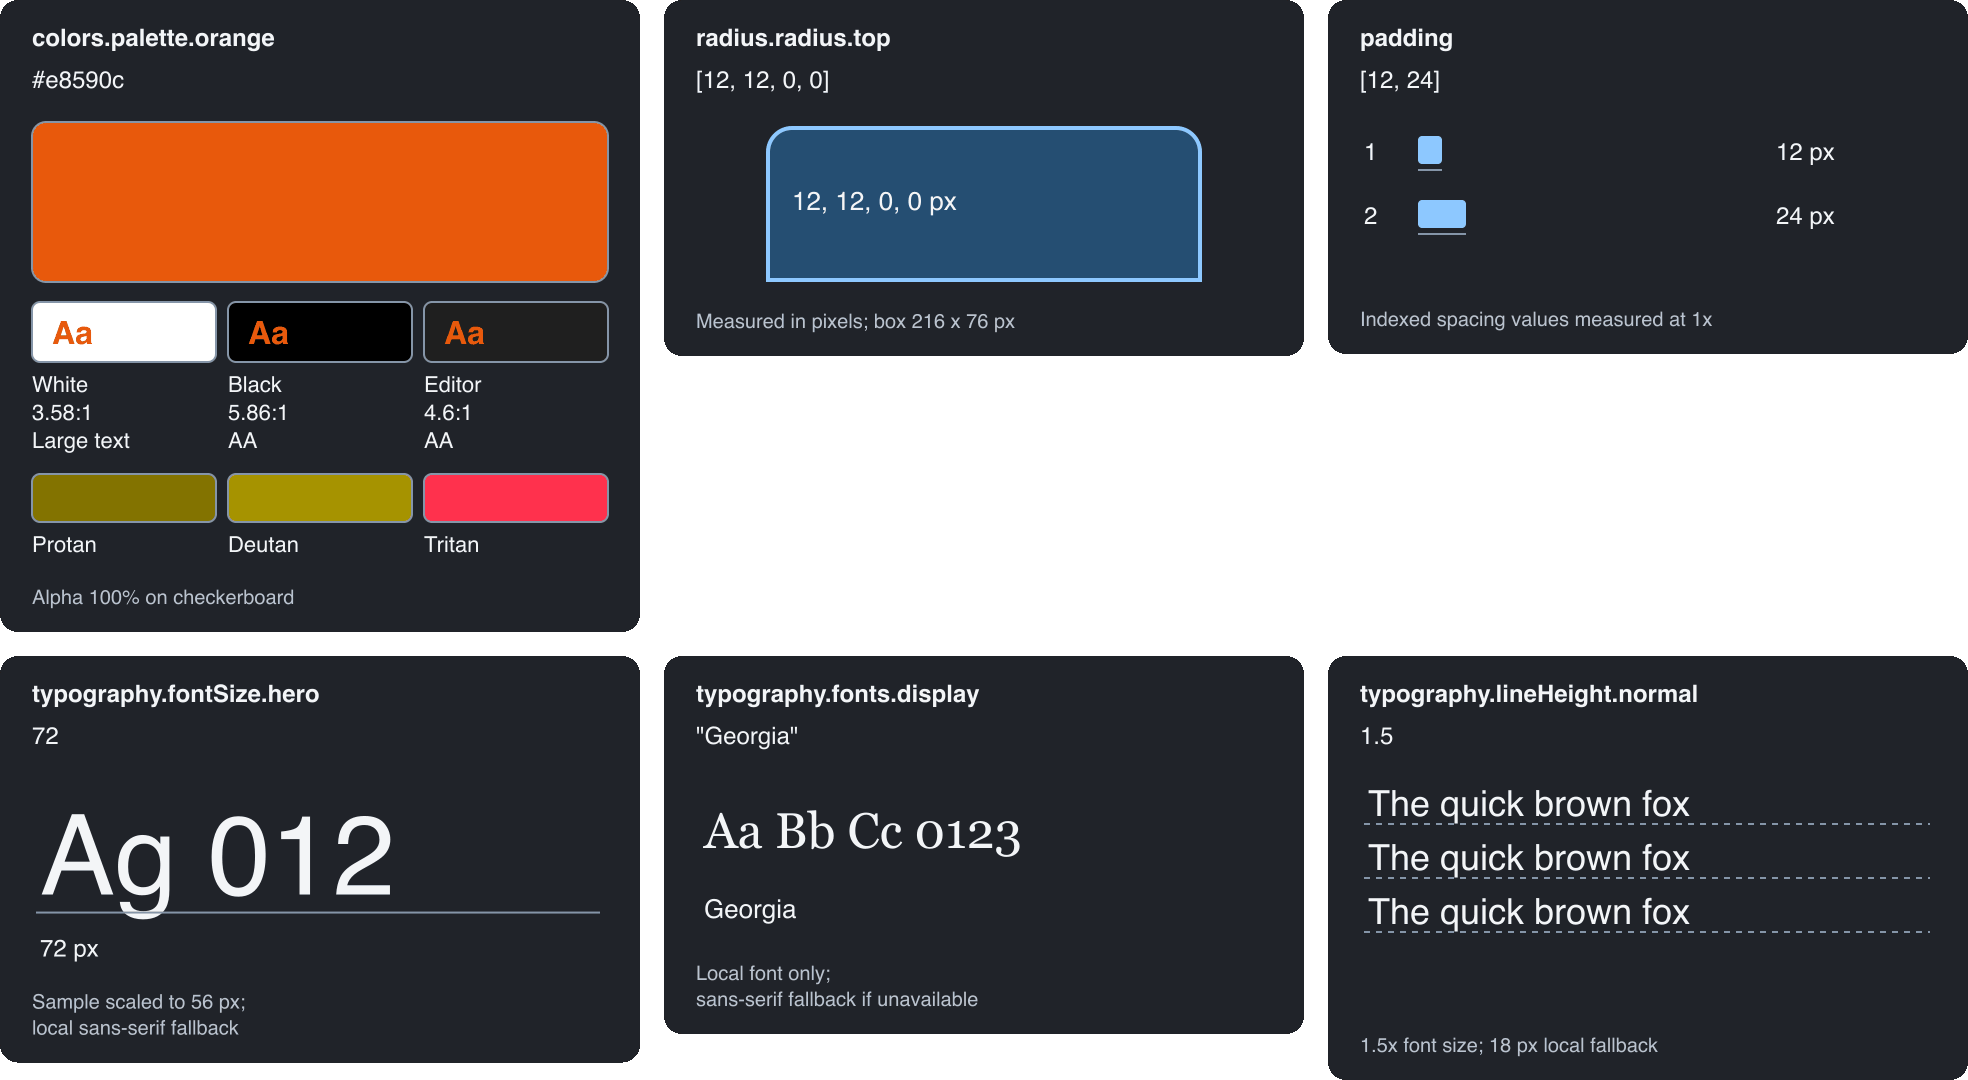
Task: Click the 72 value under fontSize.hero
Action: pyautogui.click(x=45, y=736)
